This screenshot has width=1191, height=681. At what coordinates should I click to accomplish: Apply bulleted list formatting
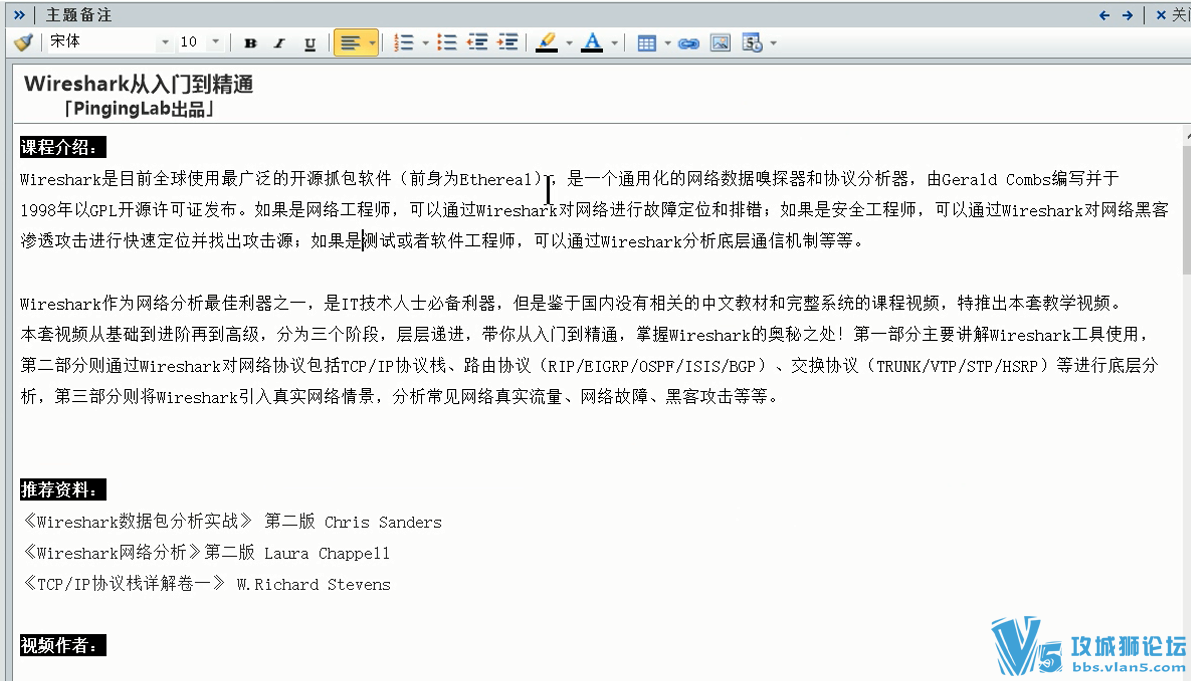tap(447, 43)
